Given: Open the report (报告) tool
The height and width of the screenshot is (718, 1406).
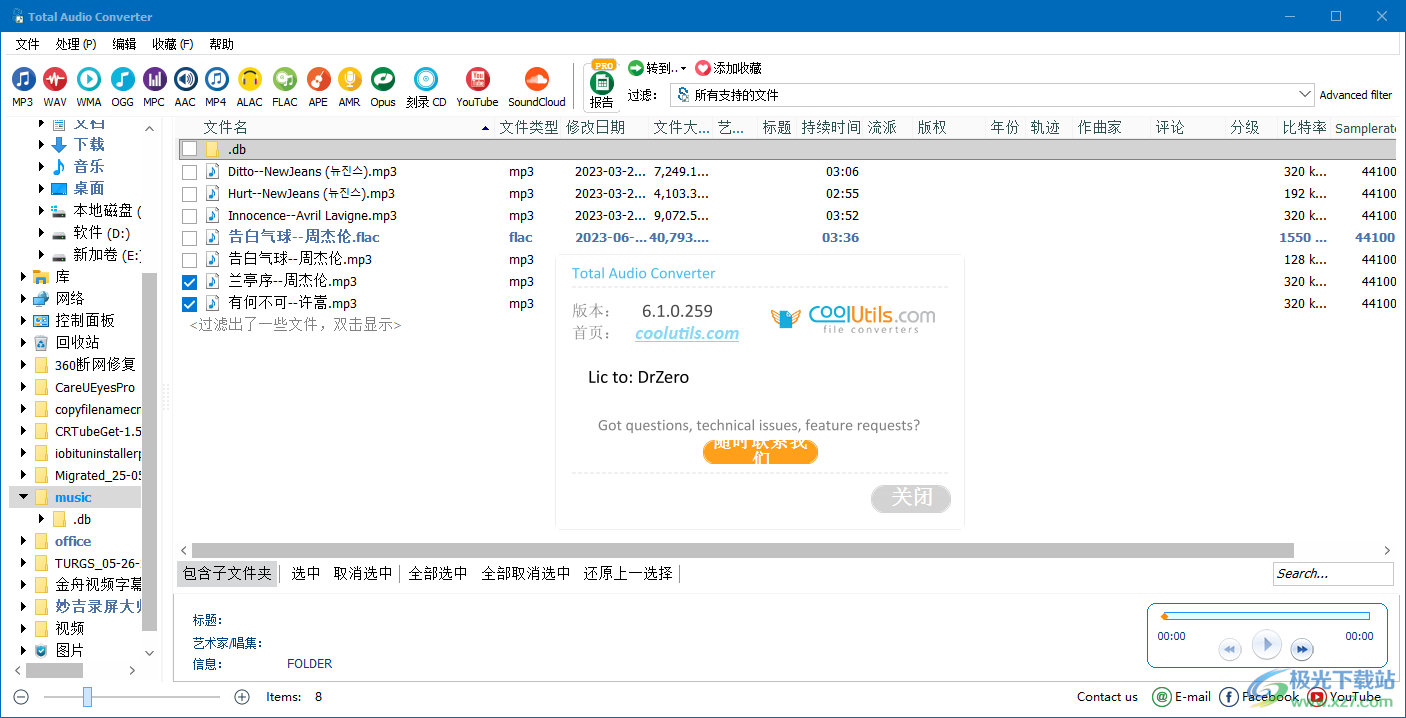Looking at the screenshot, I should [x=602, y=84].
